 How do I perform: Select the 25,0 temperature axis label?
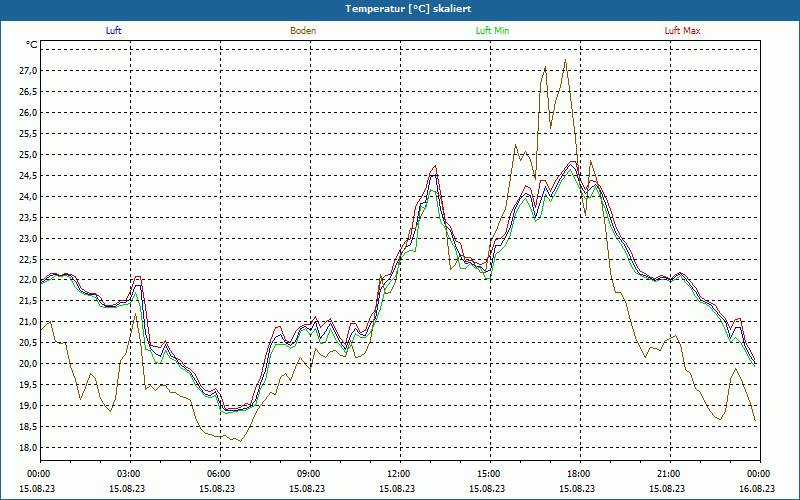pyautogui.click(x=26, y=155)
